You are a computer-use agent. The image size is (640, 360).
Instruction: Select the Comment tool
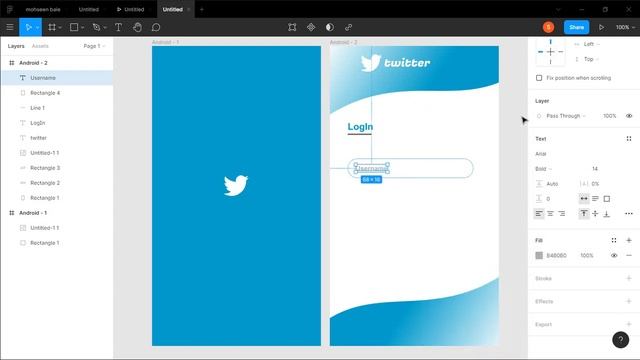click(x=156, y=27)
